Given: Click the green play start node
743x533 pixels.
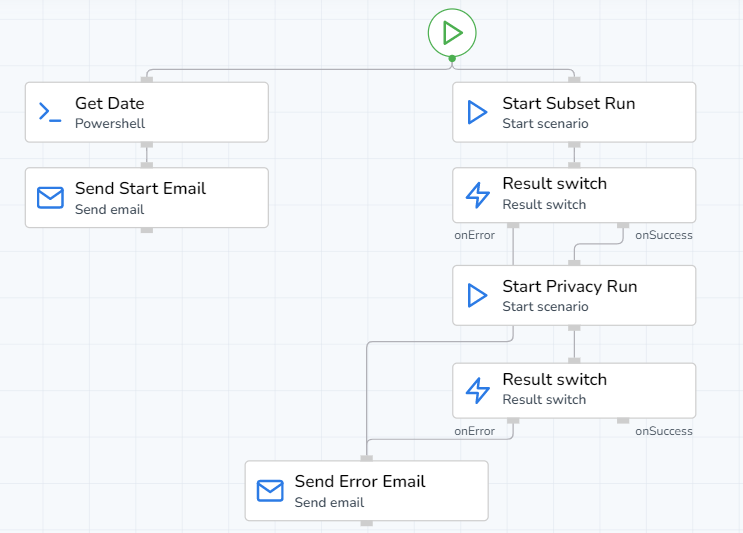Looking at the screenshot, I should (x=452, y=33).
